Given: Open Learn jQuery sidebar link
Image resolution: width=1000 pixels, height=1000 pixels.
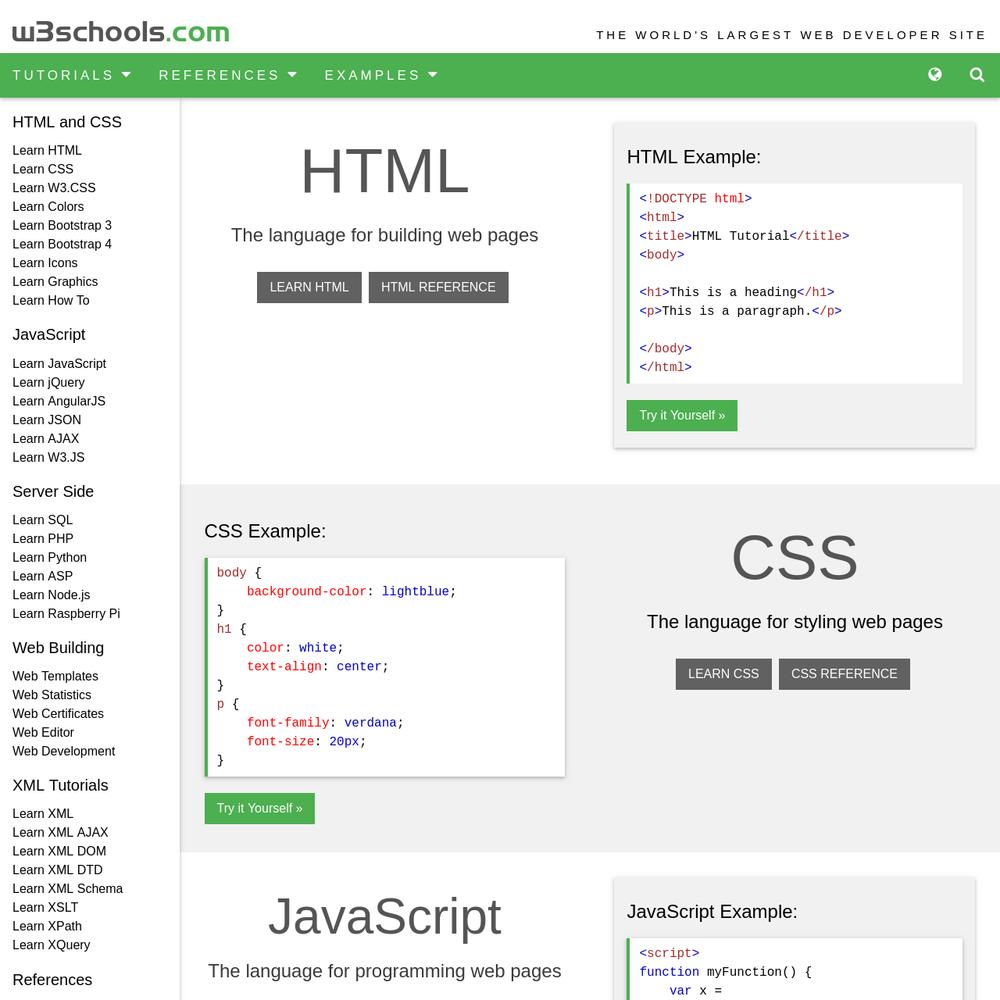Looking at the screenshot, I should click(x=48, y=383).
